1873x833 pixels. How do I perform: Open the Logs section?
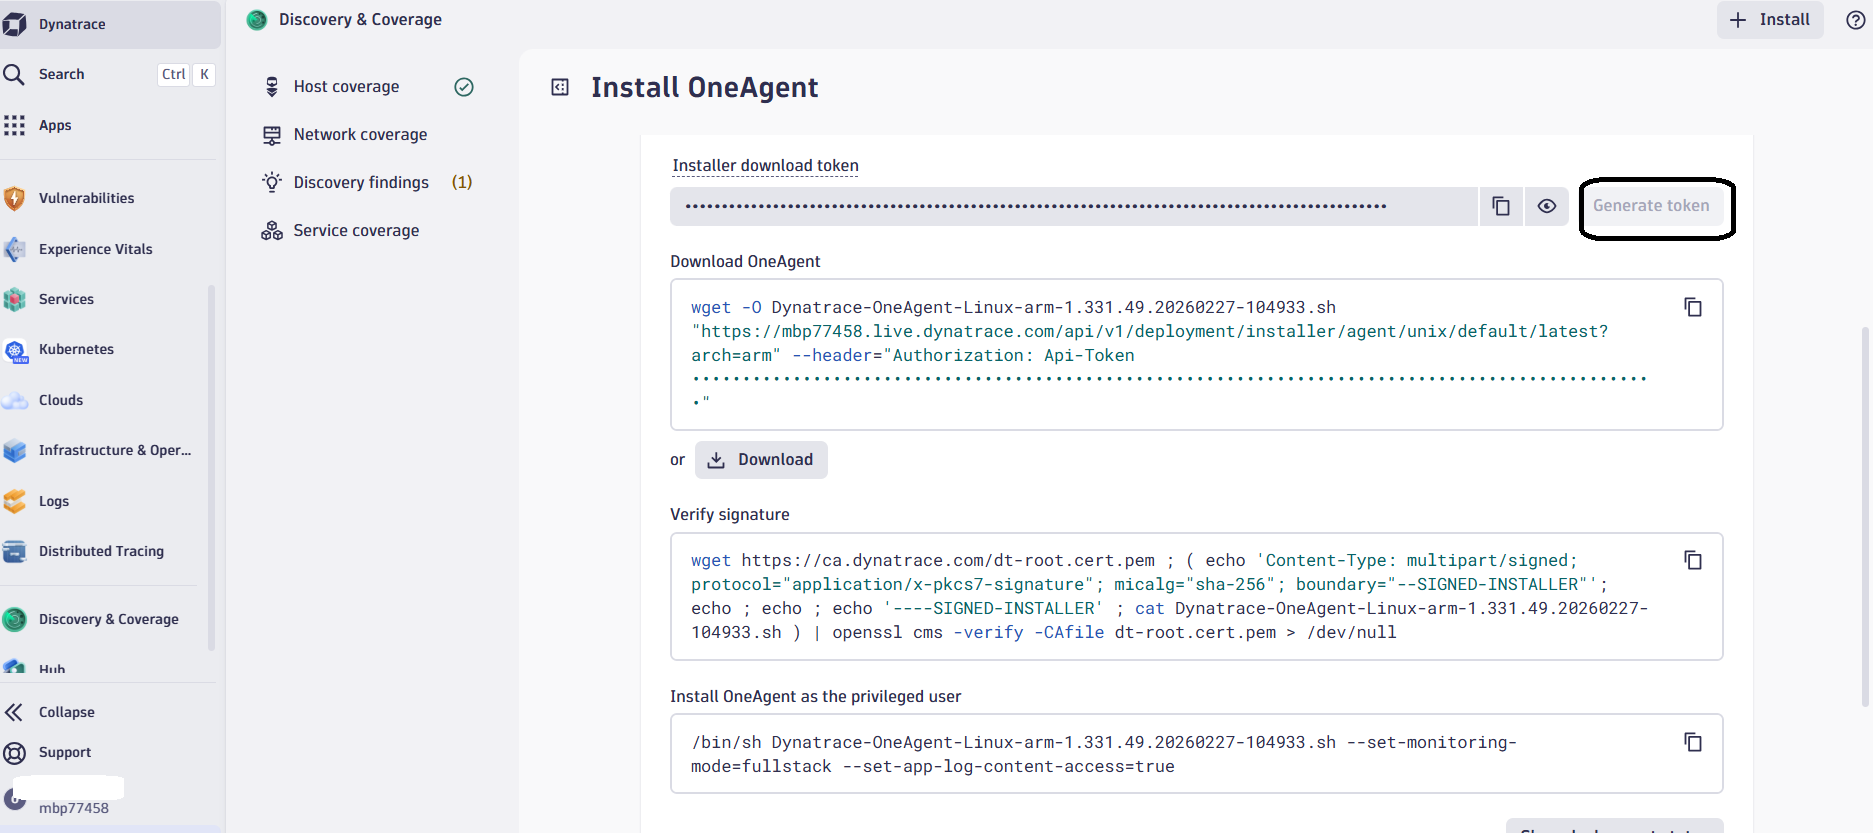point(54,501)
